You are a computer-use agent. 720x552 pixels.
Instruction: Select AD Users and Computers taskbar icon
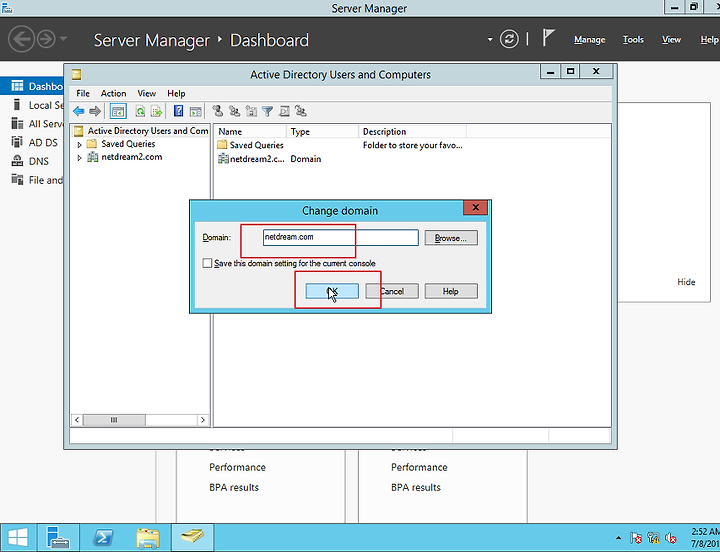(x=192, y=537)
